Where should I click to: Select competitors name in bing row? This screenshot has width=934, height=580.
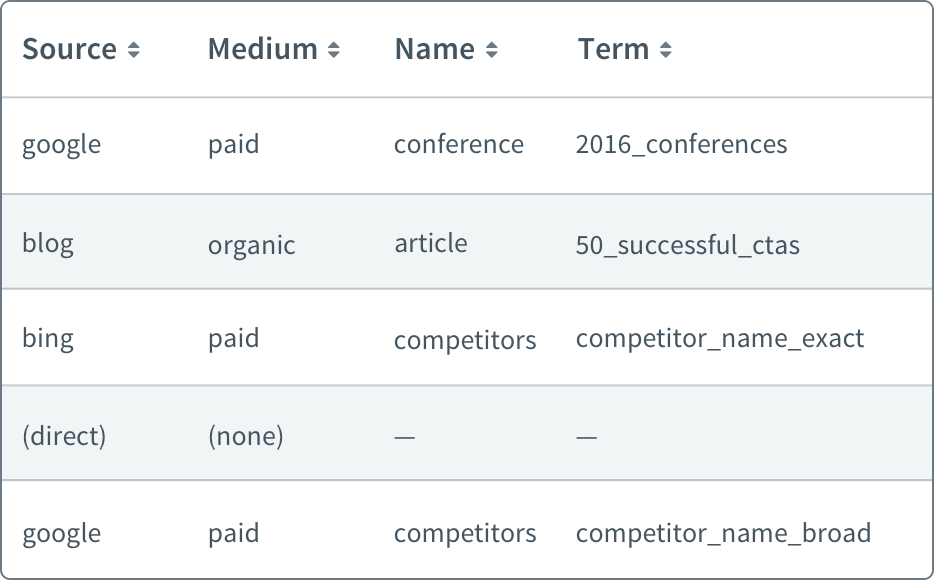(465, 341)
